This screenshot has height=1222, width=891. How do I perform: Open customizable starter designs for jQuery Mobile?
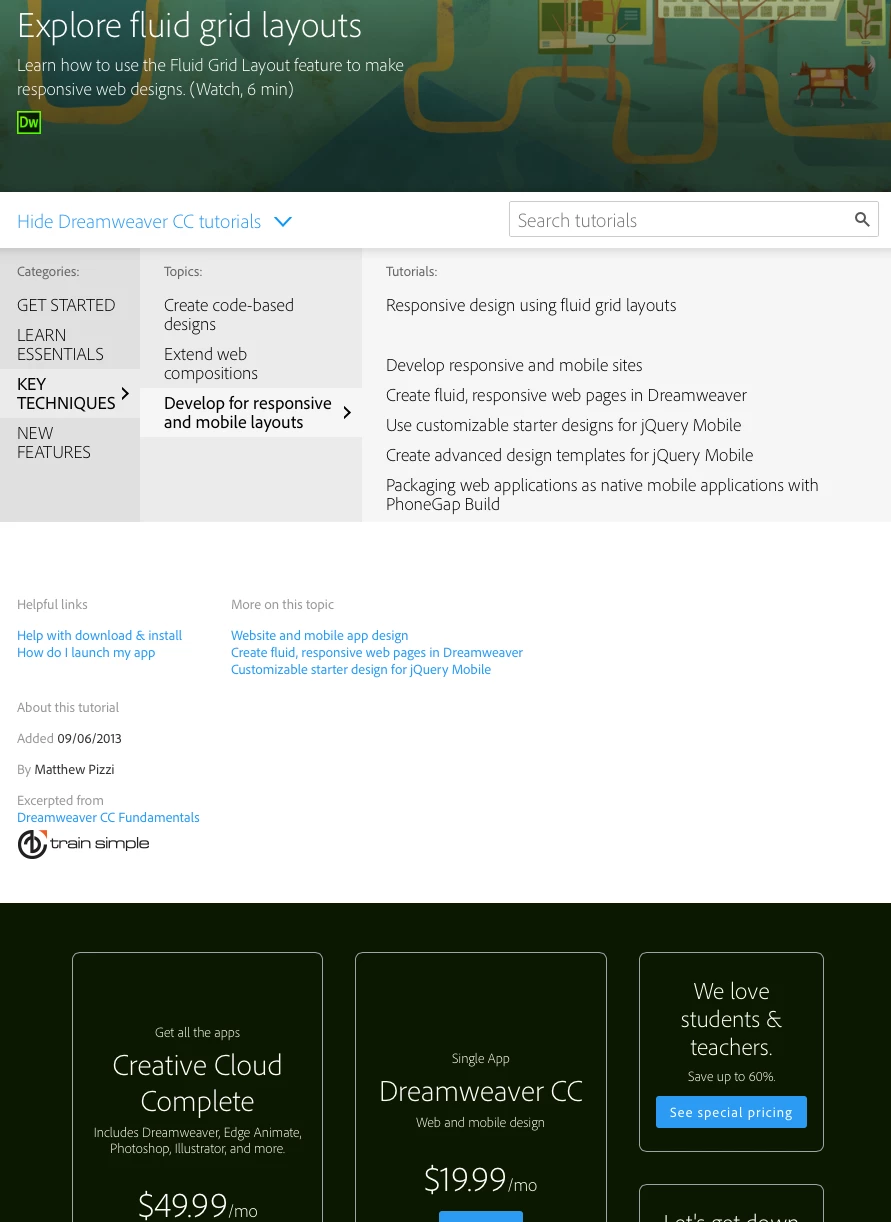(x=564, y=425)
